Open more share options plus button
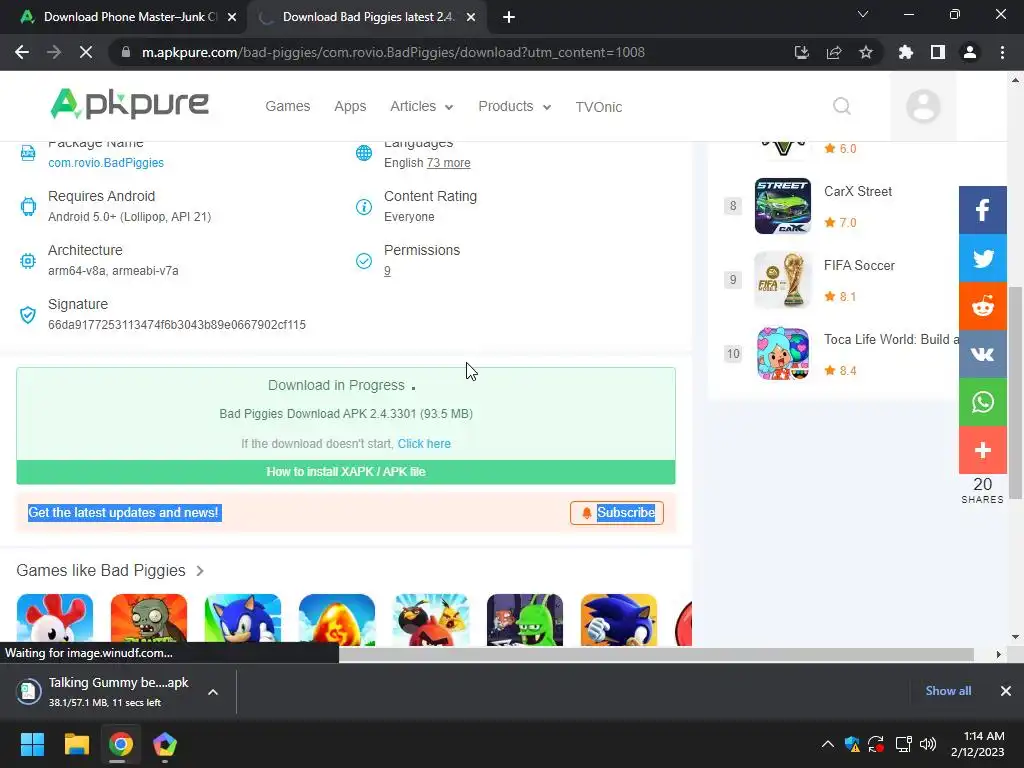Screen dimensions: 1024x768 coord(982,450)
